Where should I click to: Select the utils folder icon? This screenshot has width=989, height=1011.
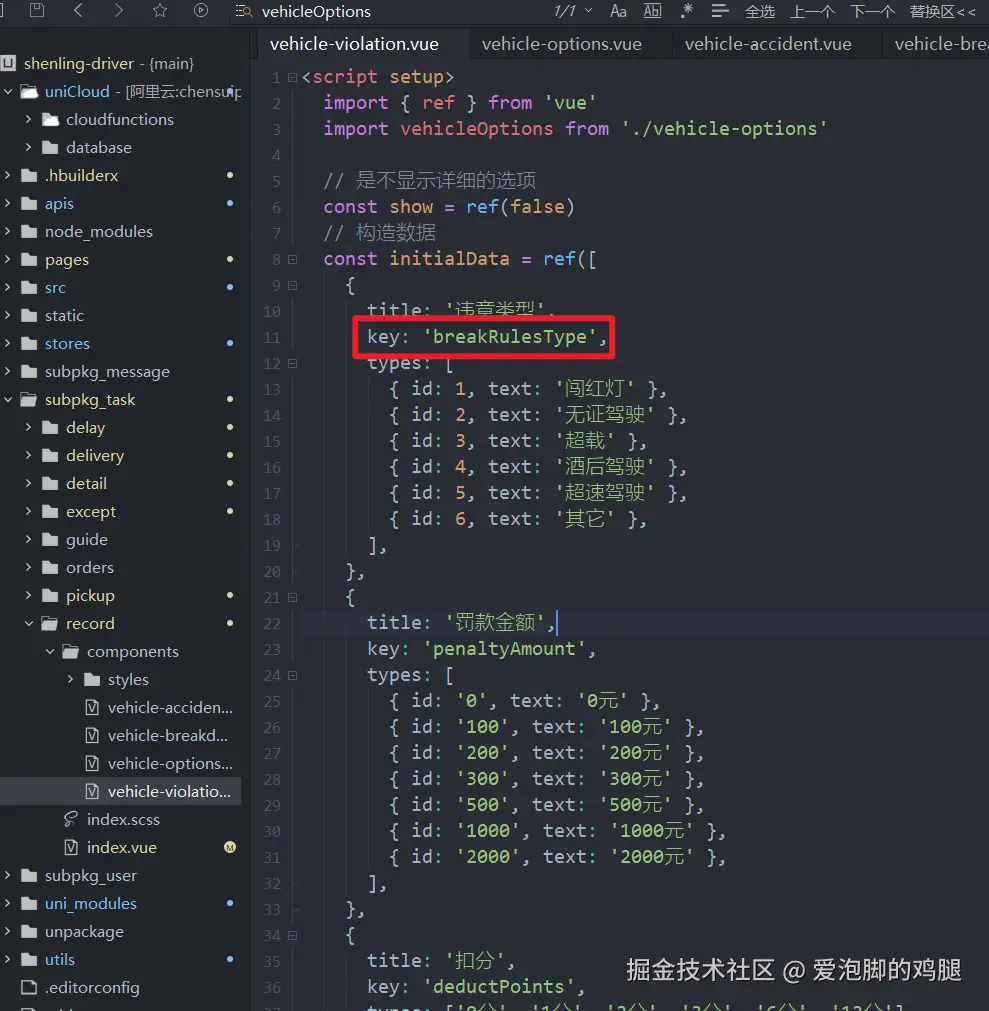[x=28, y=959]
